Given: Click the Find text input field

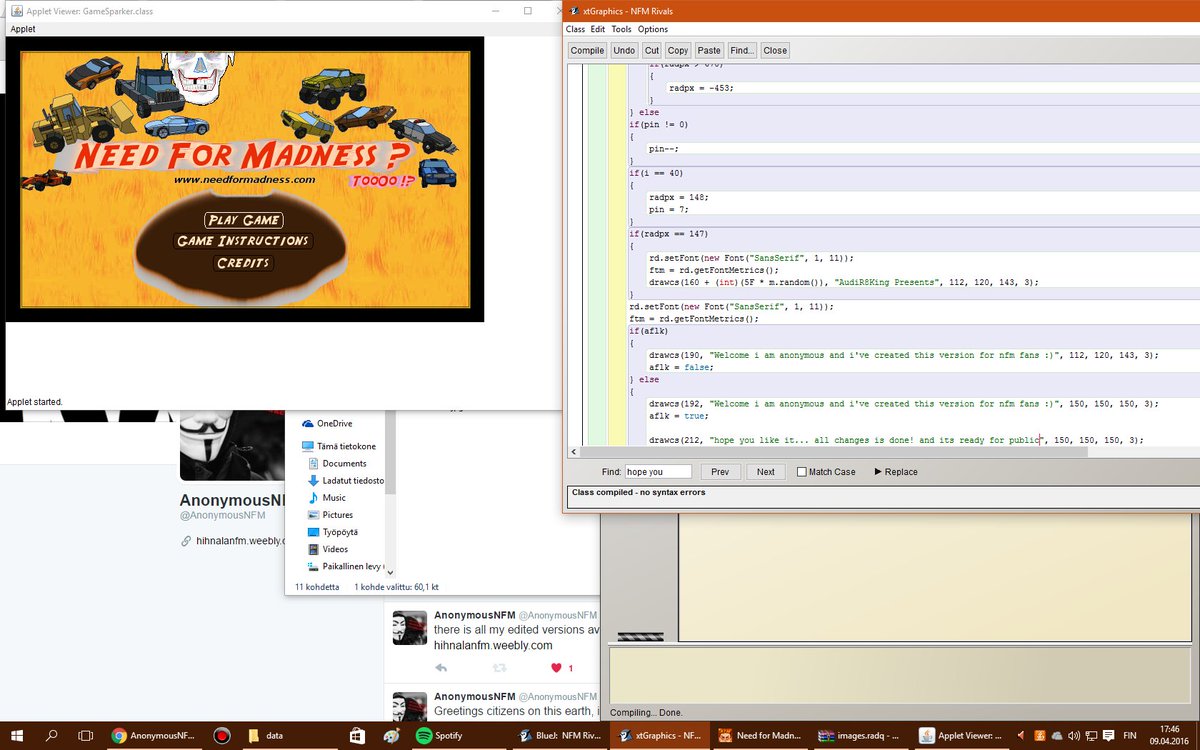Looking at the screenshot, I should tap(658, 471).
